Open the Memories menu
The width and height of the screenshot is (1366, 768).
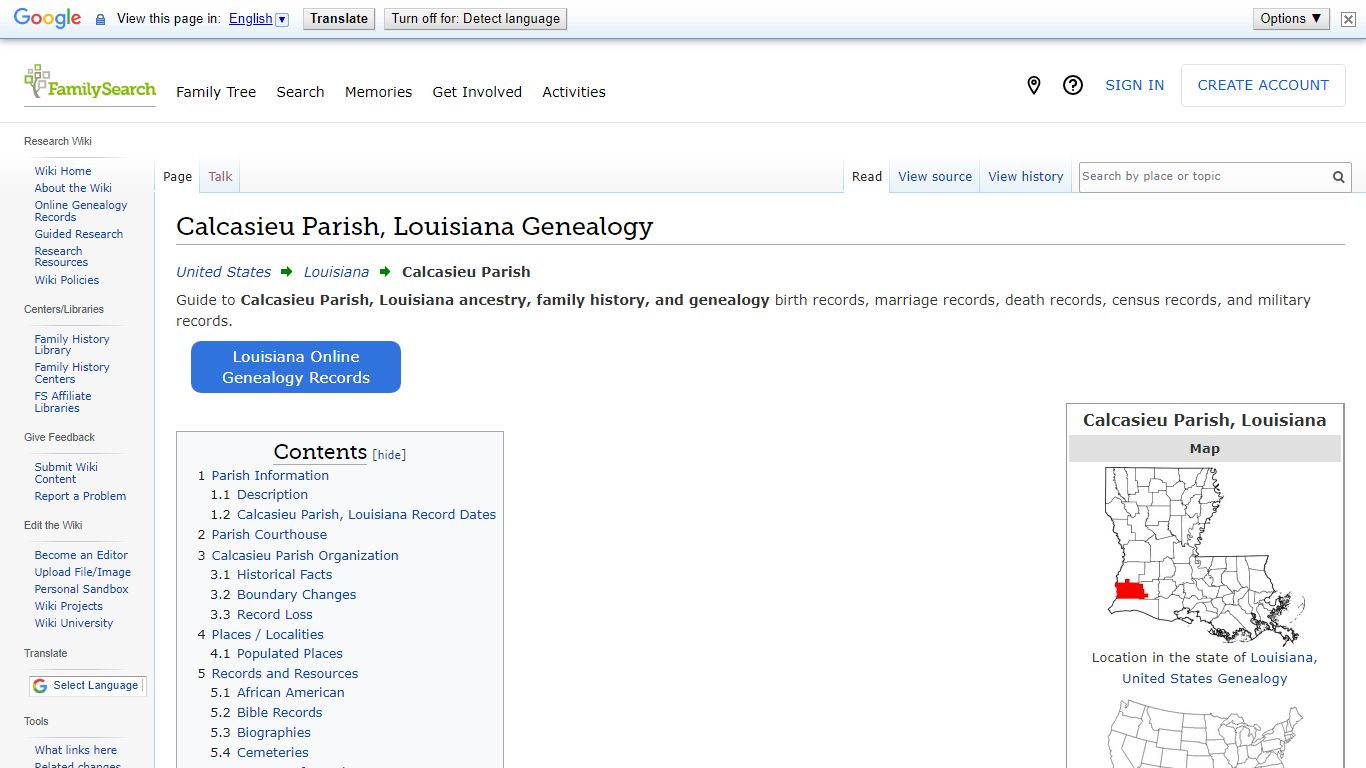[378, 92]
